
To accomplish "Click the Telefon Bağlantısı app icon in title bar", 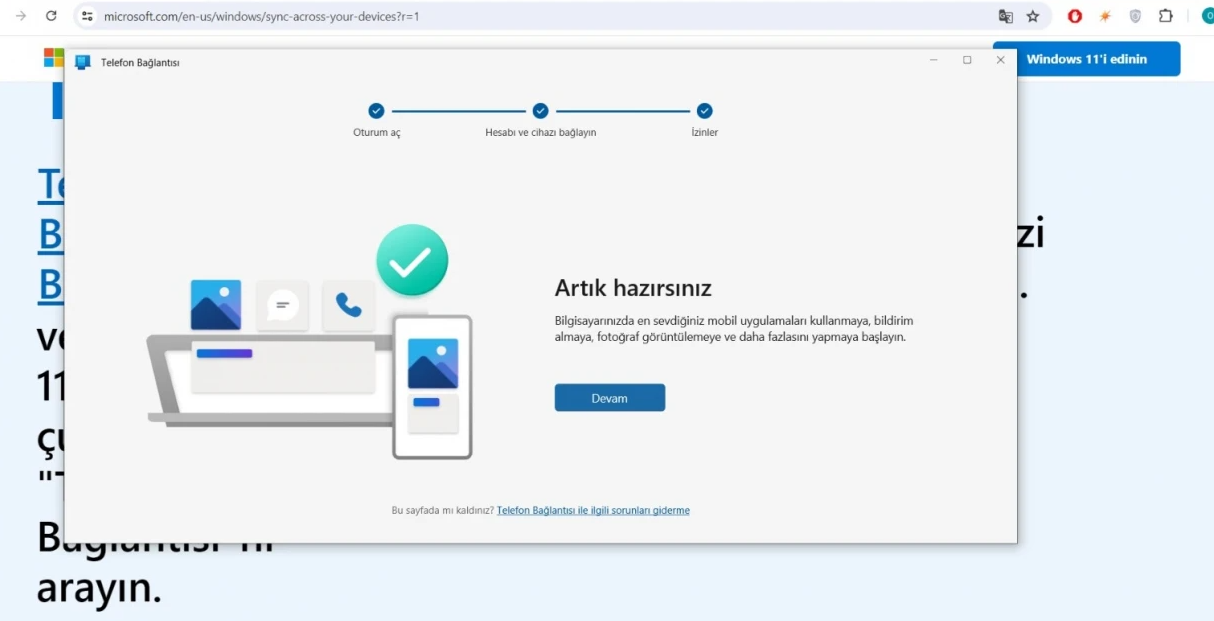I will point(83,62).
